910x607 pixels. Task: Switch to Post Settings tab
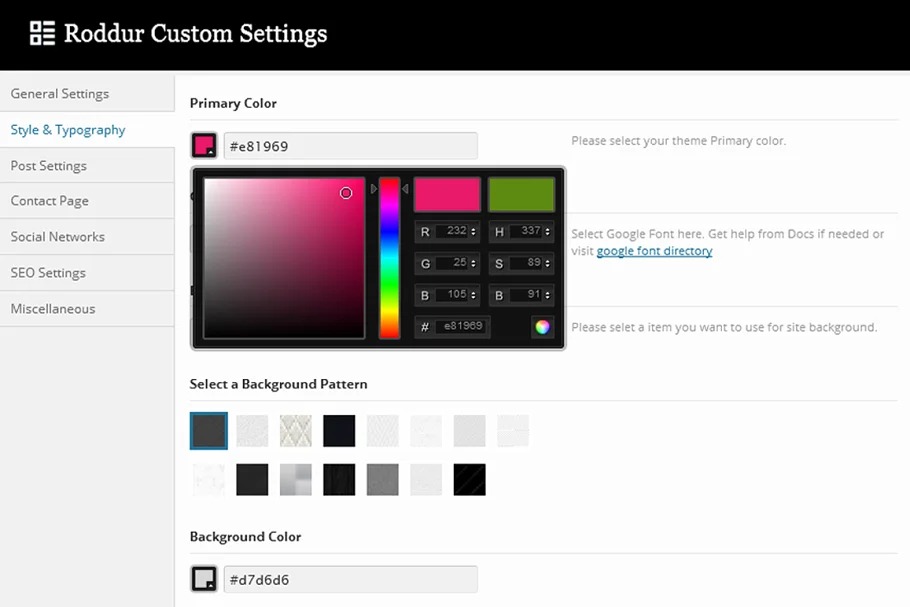coord(49,166)
